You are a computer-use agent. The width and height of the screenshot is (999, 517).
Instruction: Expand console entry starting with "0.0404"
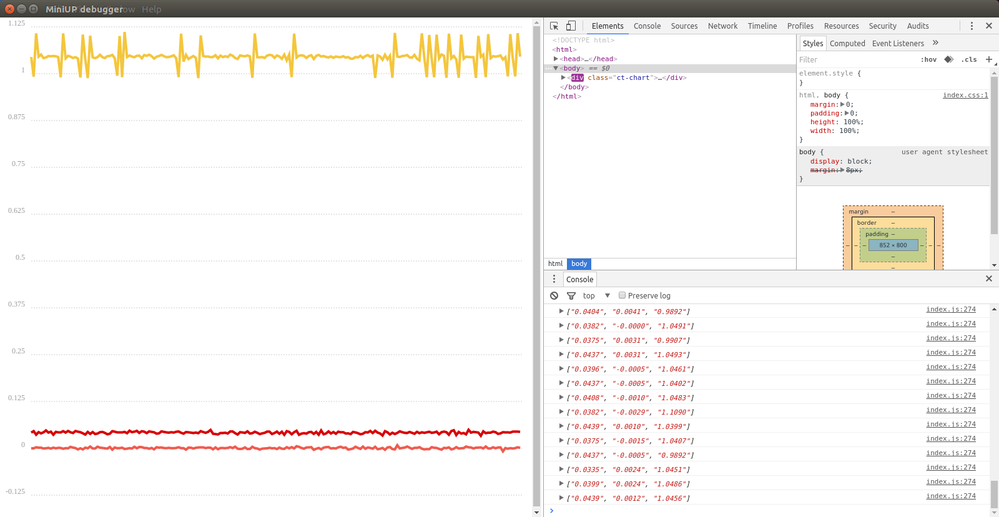[x=561, y=311]
